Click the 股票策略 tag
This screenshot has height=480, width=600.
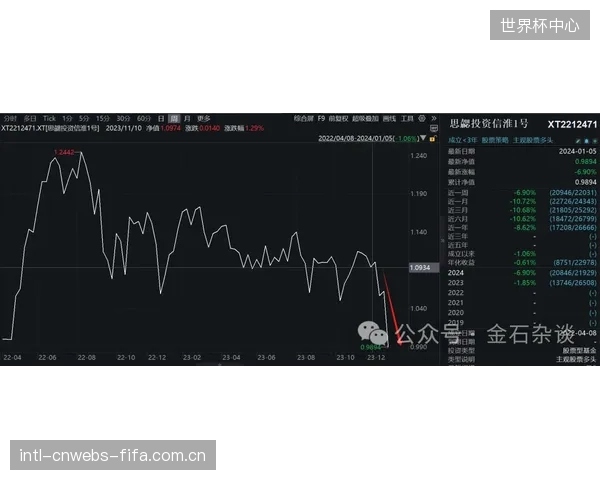point(495,140)
